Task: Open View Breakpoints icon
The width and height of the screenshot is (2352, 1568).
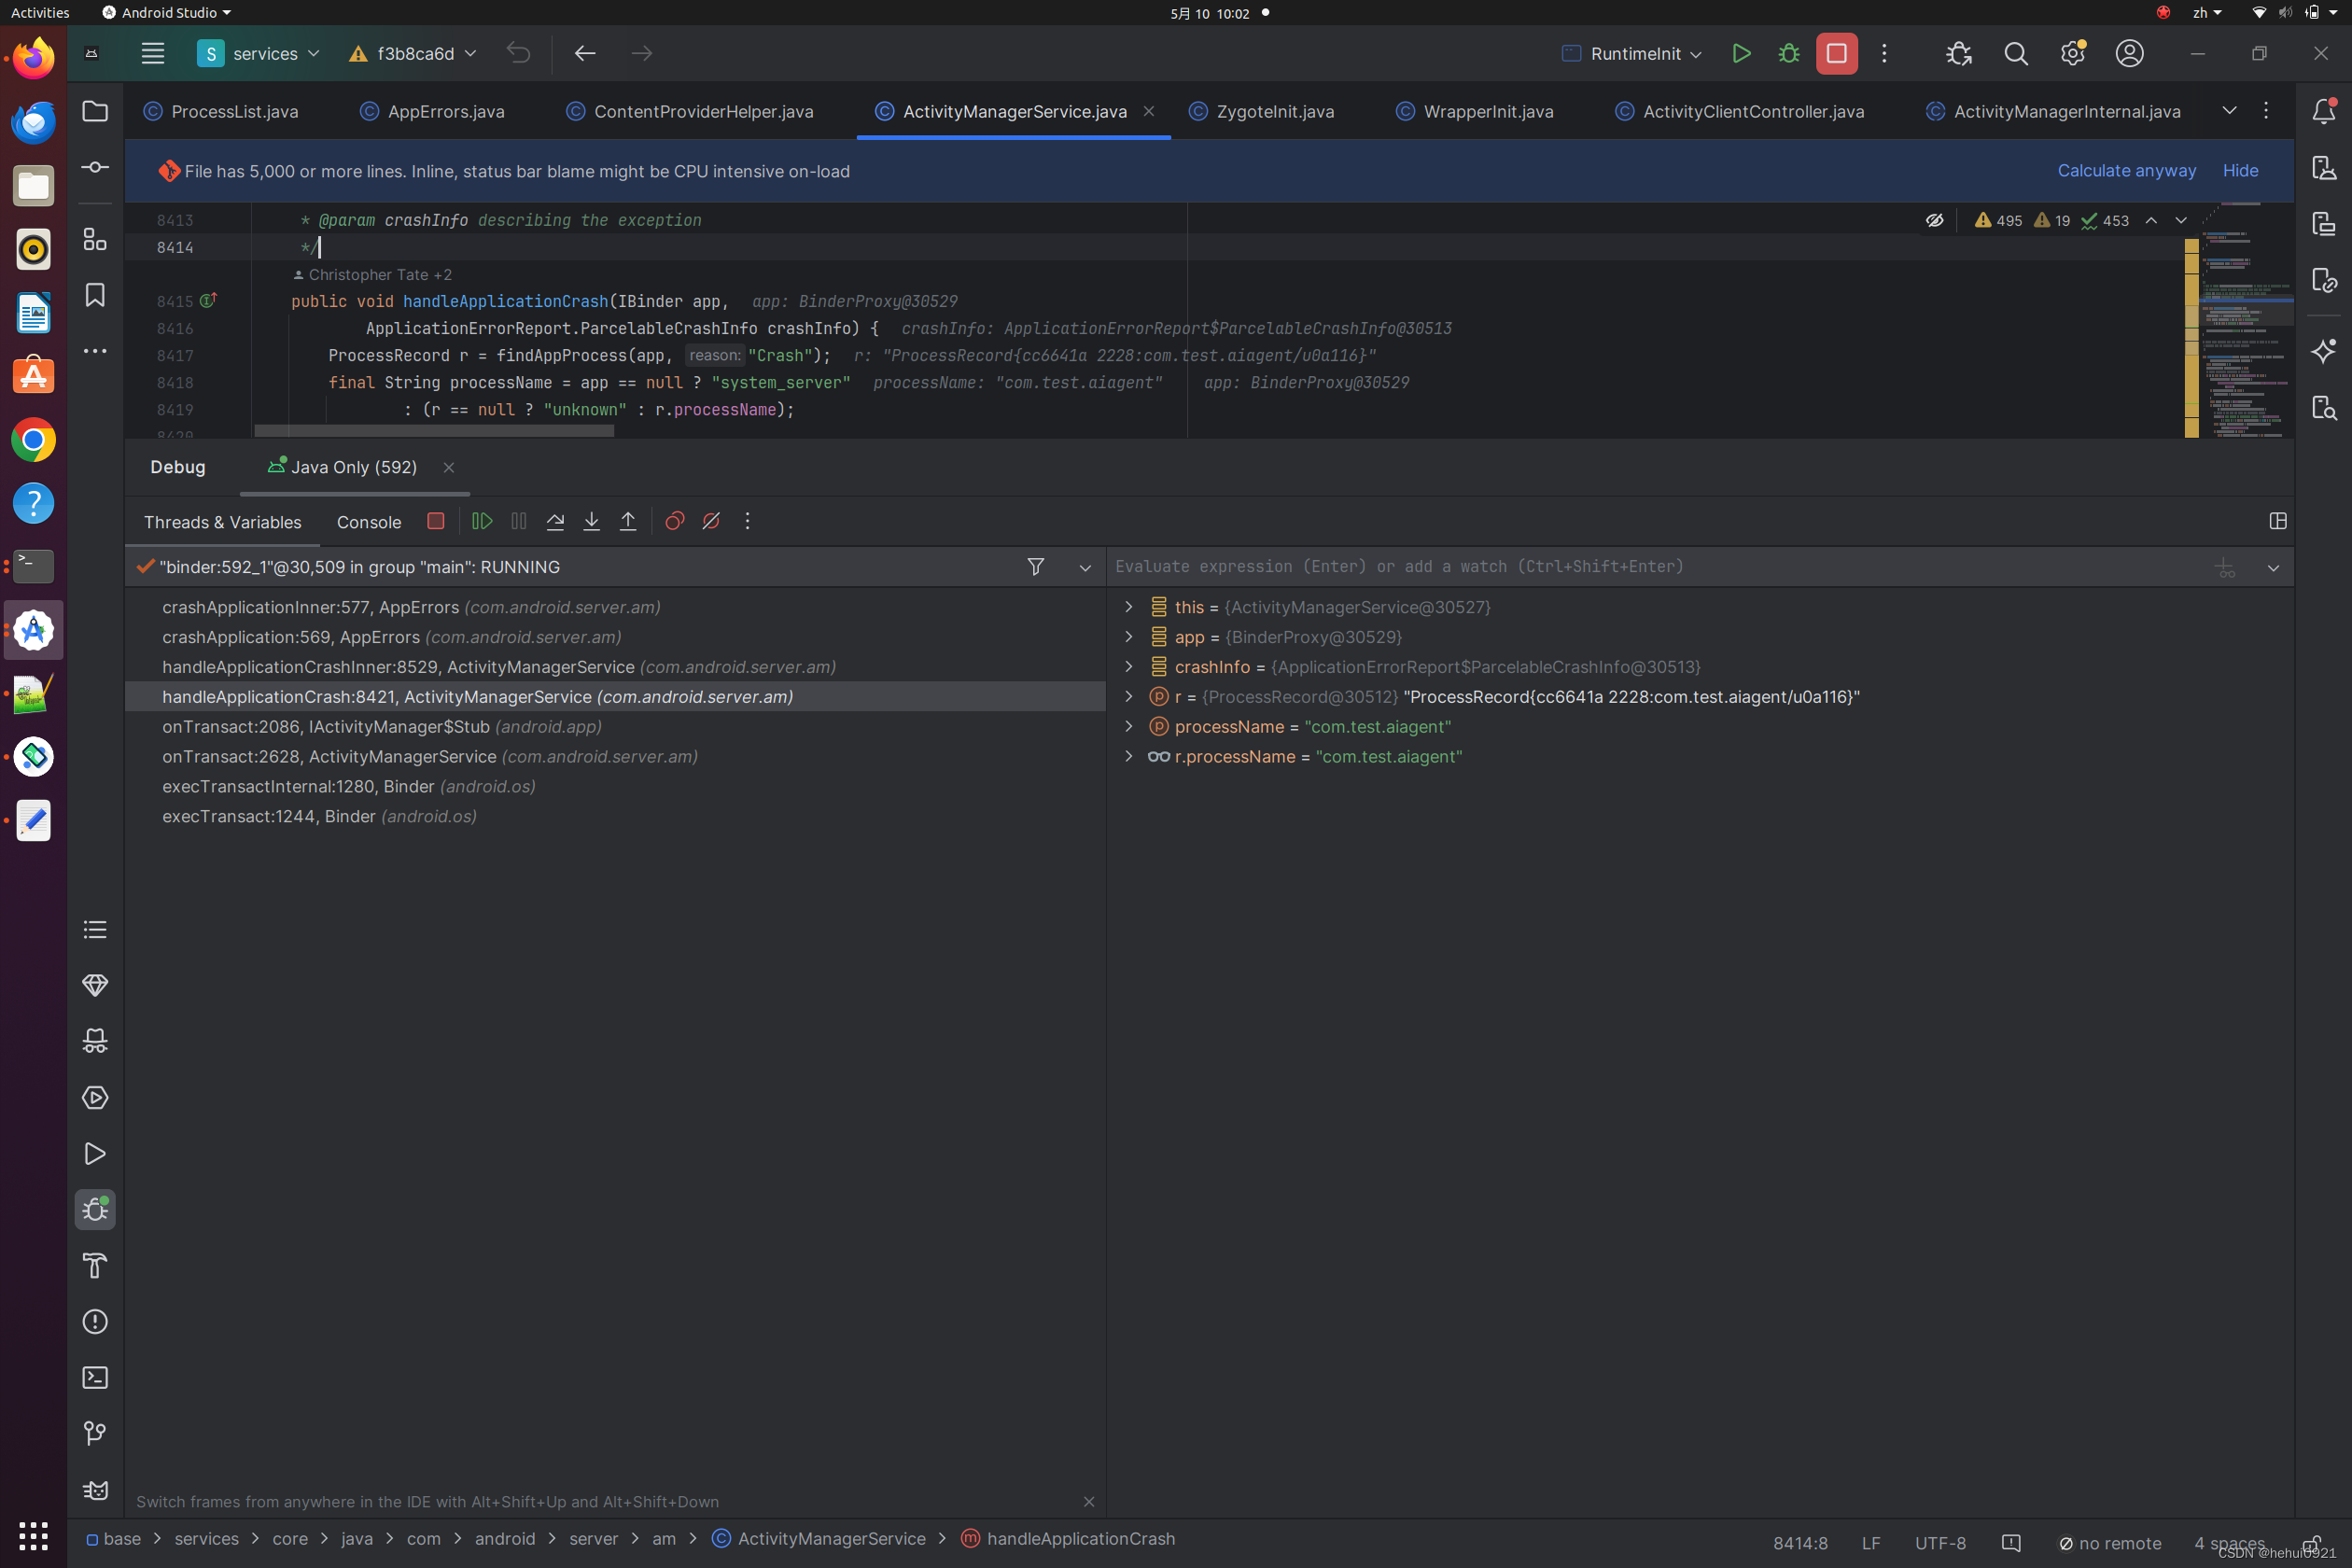Action: coord(675,521)
